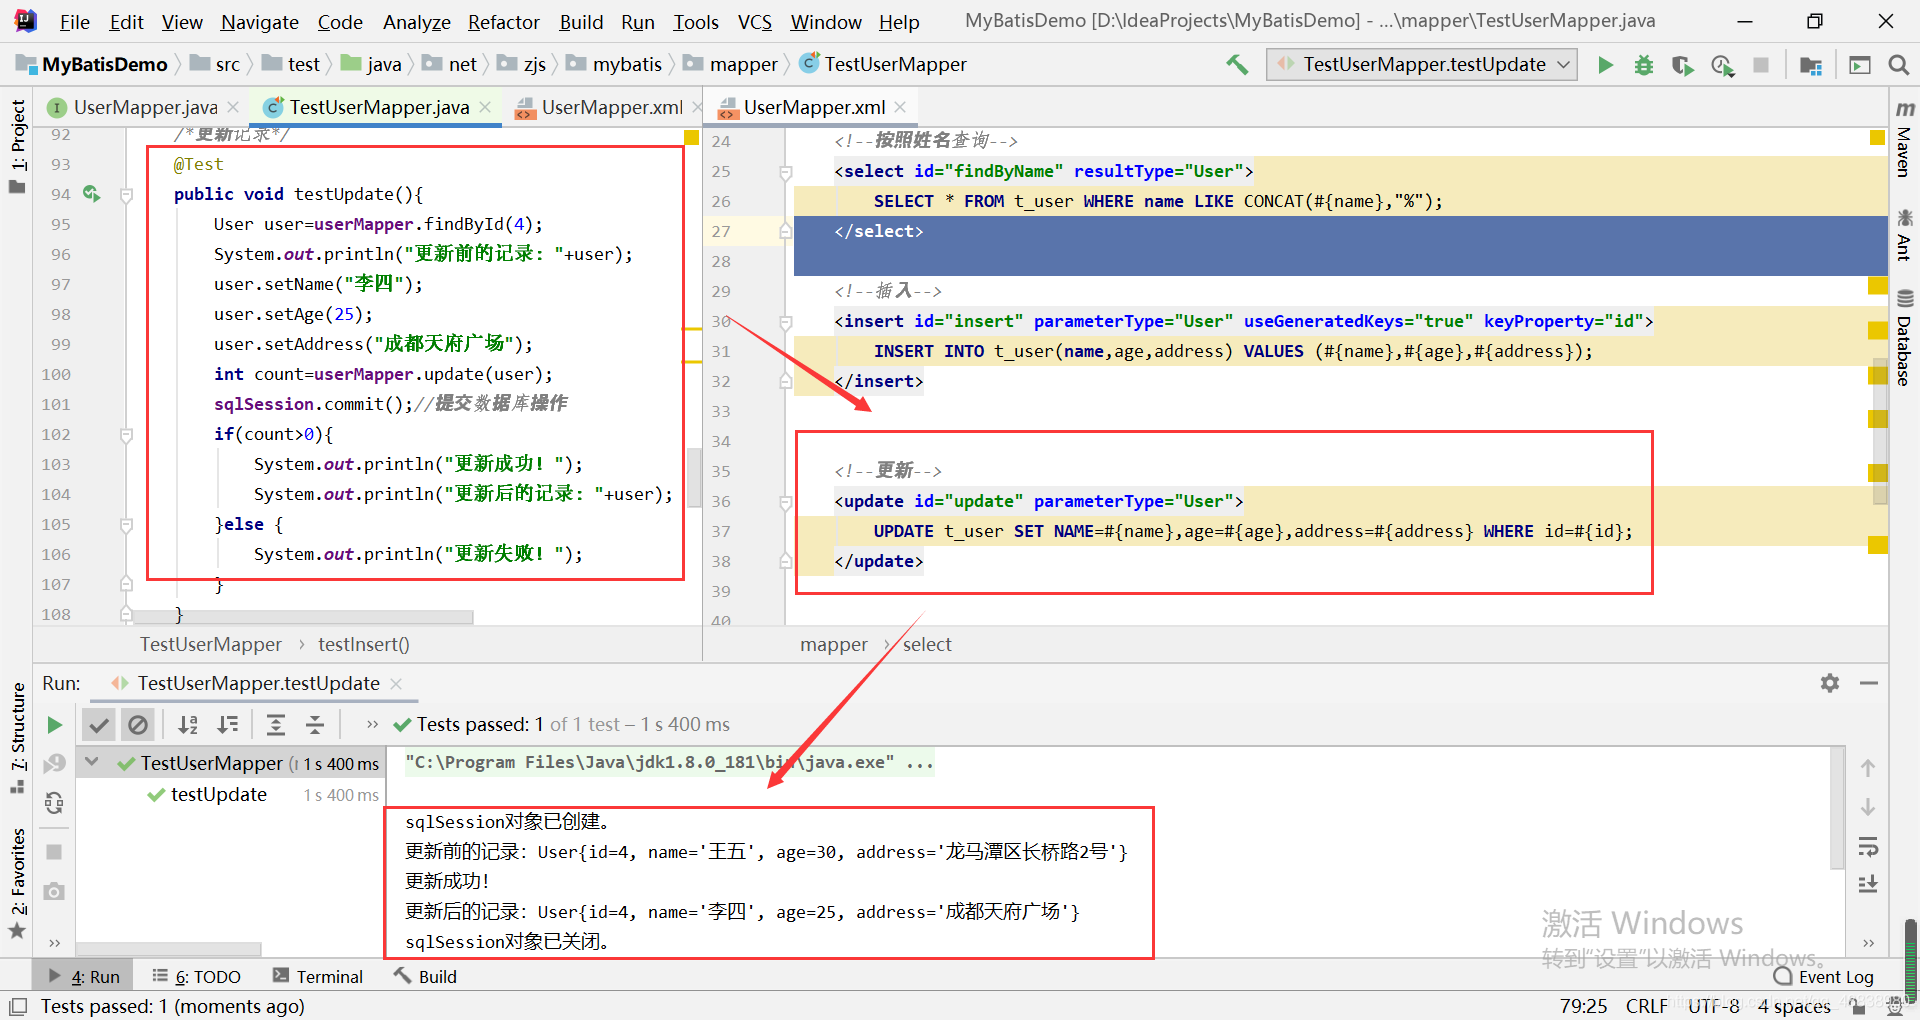Click the up arrow icon beside console output

pos(1868,768)
